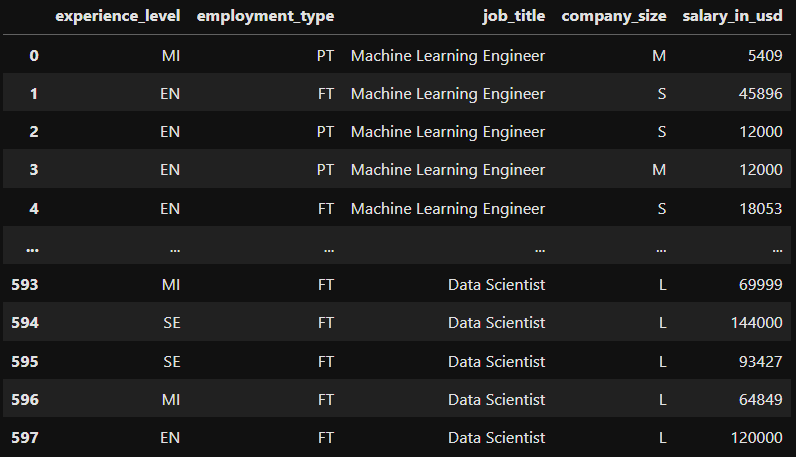
Task: Click employment type PT in row 2
Action: [x=325, y=132]
